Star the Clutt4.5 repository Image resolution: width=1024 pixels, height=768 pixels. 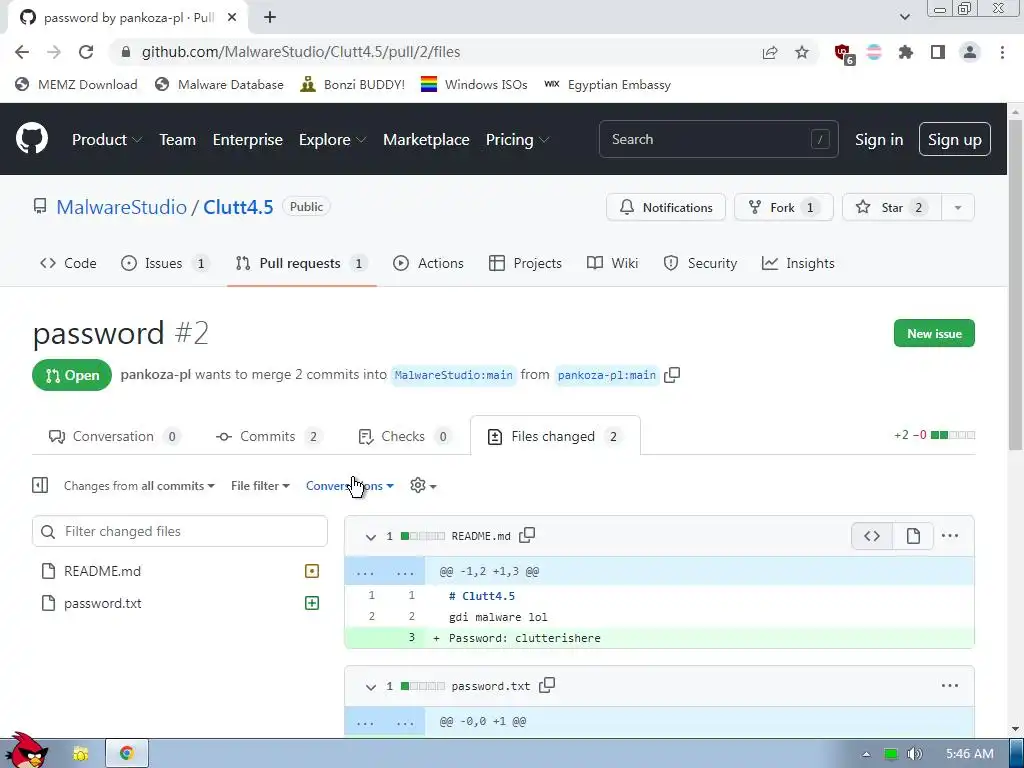pyautogui.click(x=892, y=208)
